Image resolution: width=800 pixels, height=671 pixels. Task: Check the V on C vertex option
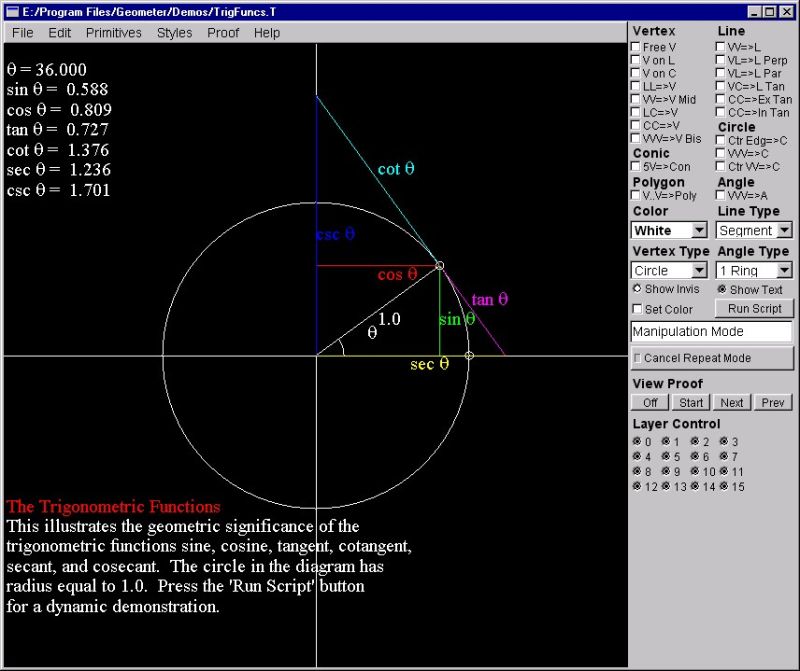tap(636, 73)
